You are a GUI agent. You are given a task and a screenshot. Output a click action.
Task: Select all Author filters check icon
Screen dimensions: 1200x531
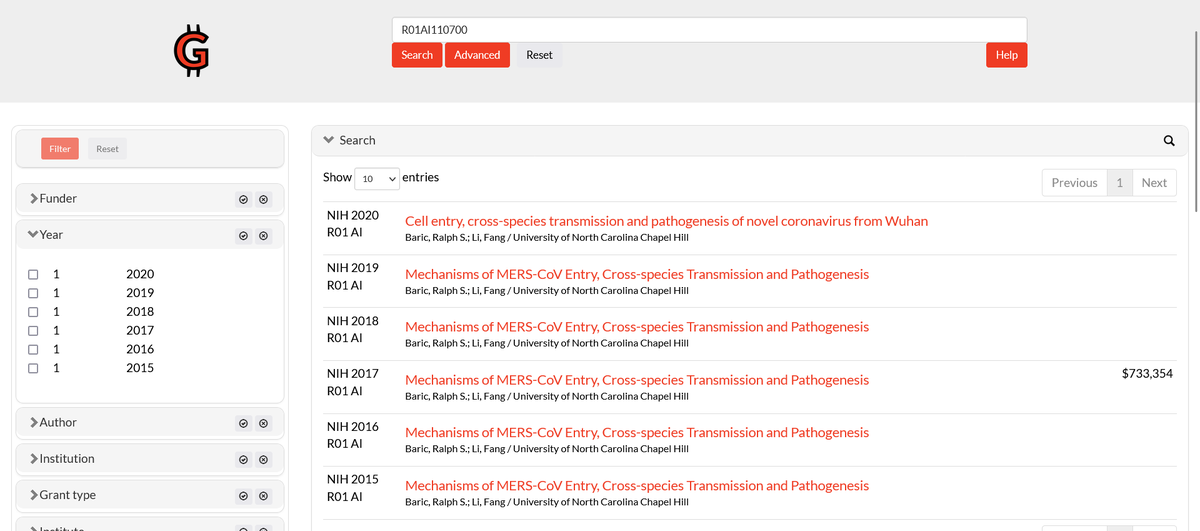(243, 424)
